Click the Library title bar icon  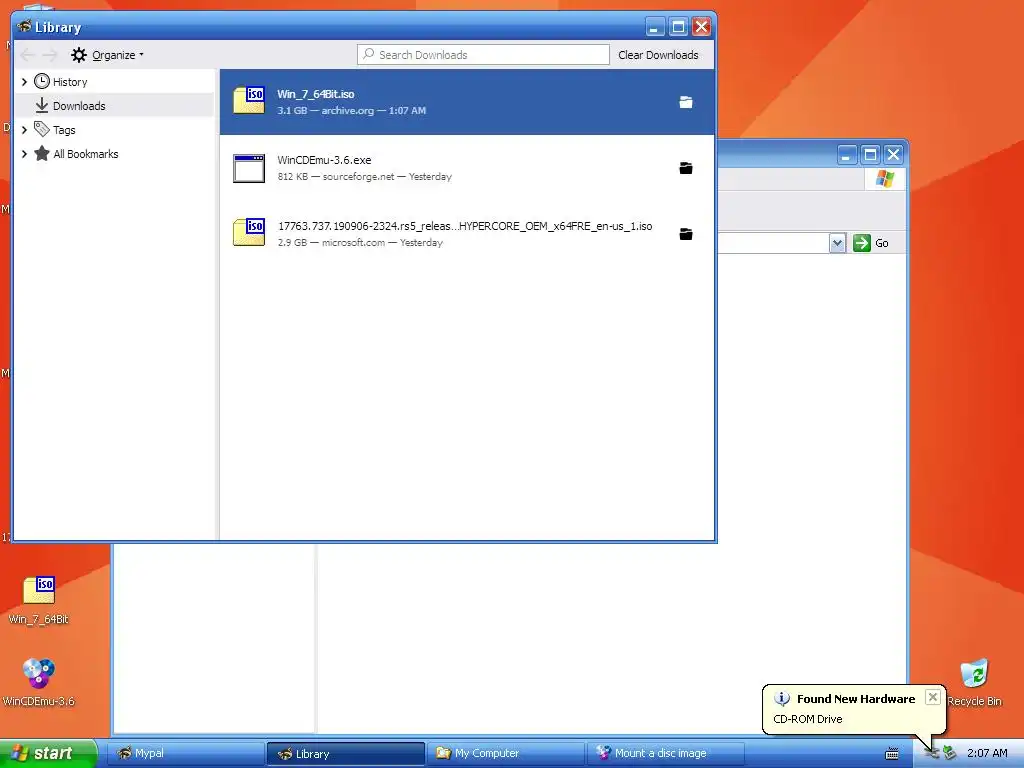click(x=24, y=27)
